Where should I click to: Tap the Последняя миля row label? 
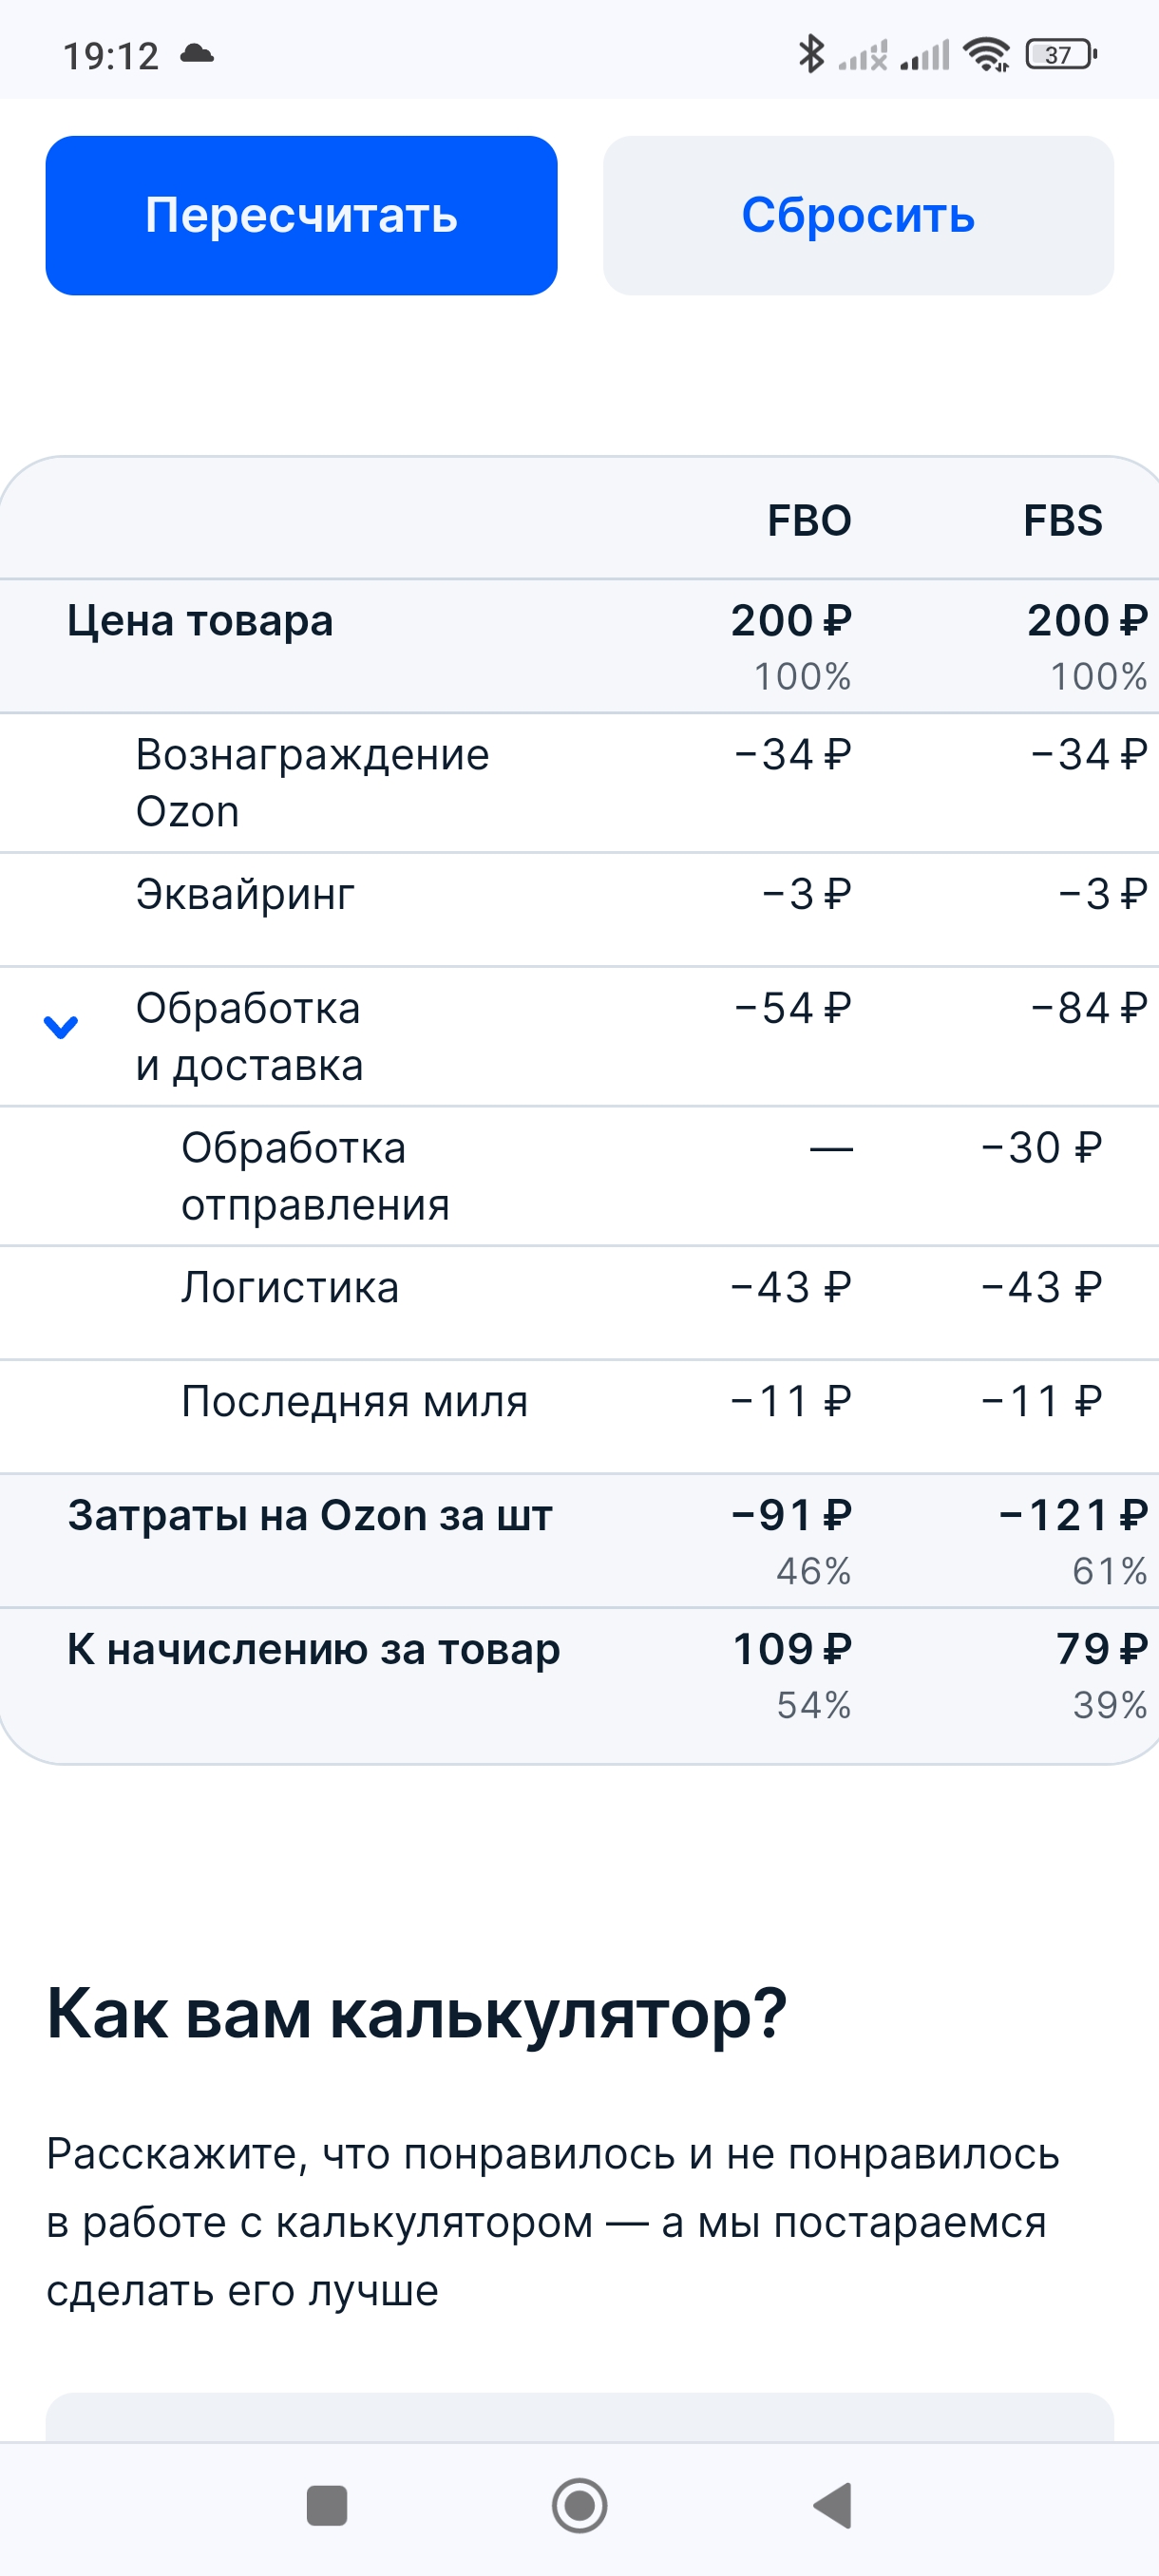pyautogui.click(x=354, y=1402)
